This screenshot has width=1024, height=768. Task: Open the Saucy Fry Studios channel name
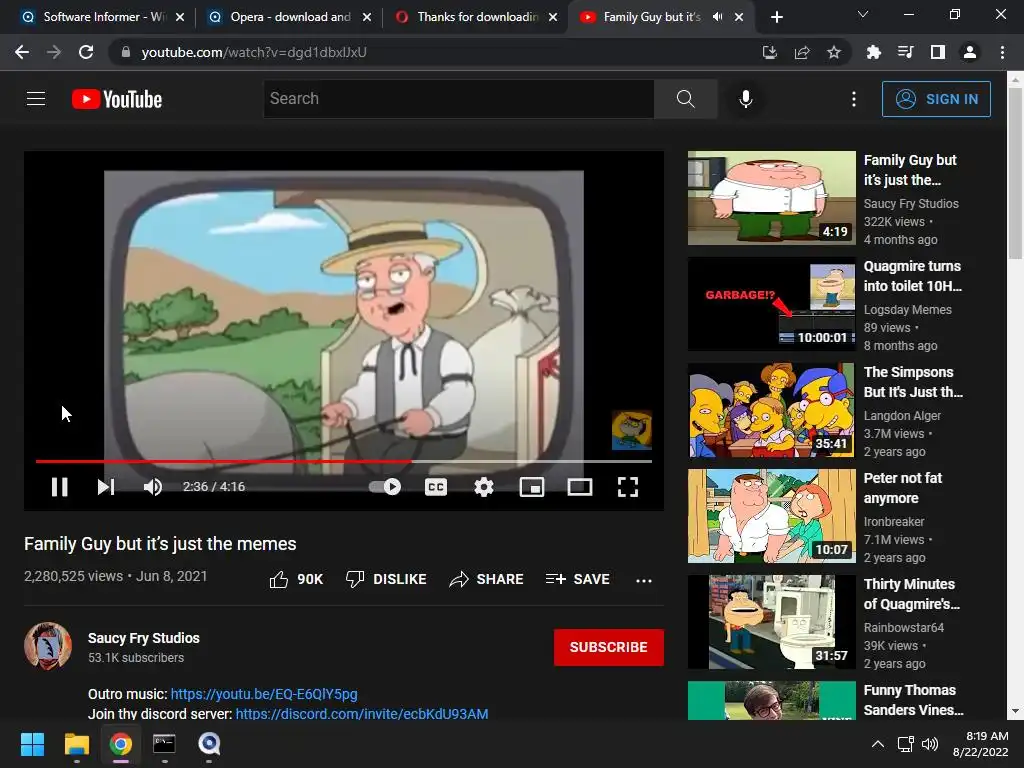pos(144,638)
